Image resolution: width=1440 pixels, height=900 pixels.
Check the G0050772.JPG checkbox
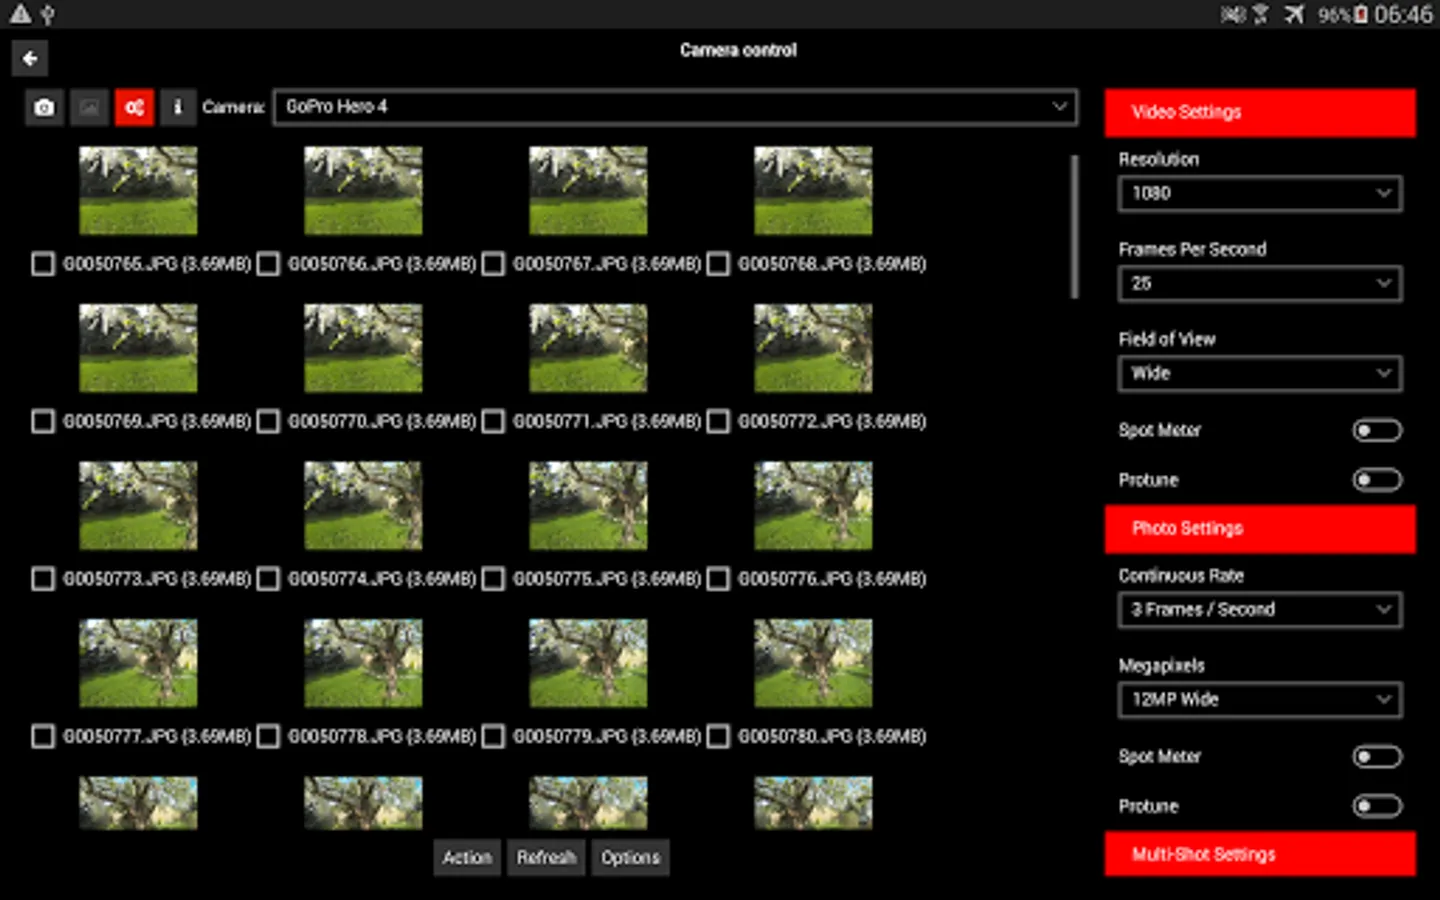point(718,421)
